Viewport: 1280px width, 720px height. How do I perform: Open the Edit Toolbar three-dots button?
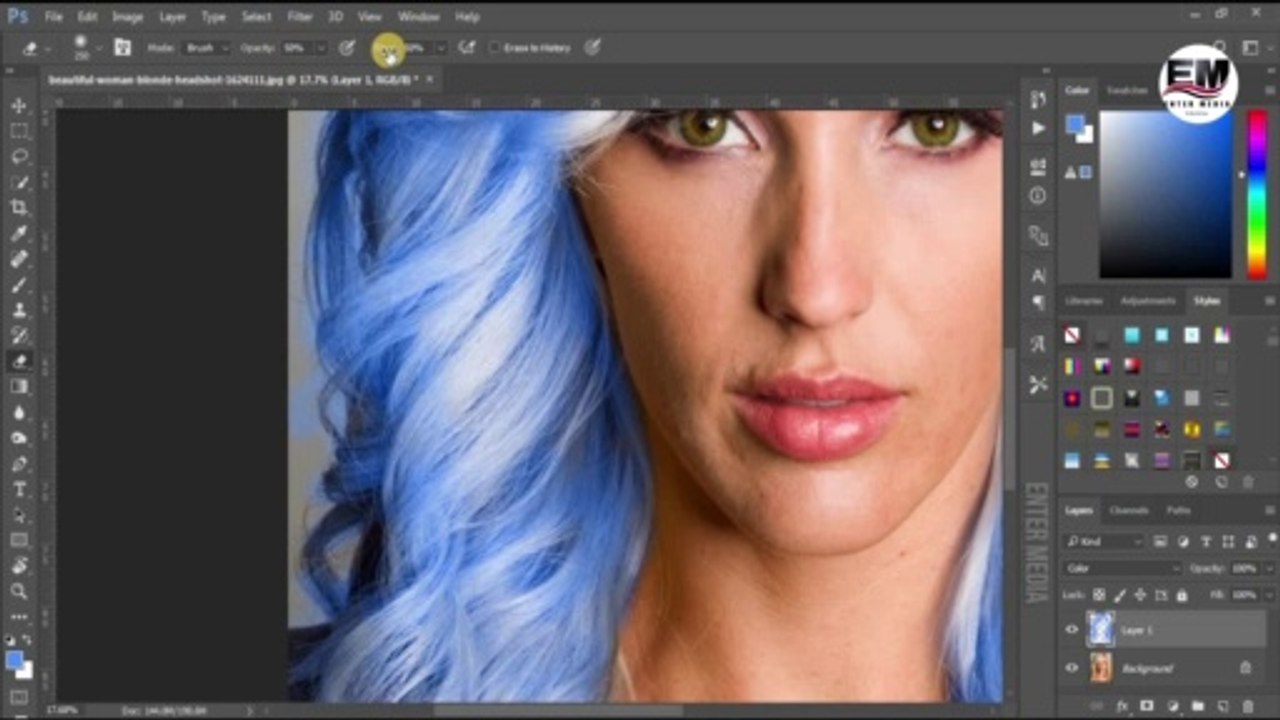(x=19, y=617)
